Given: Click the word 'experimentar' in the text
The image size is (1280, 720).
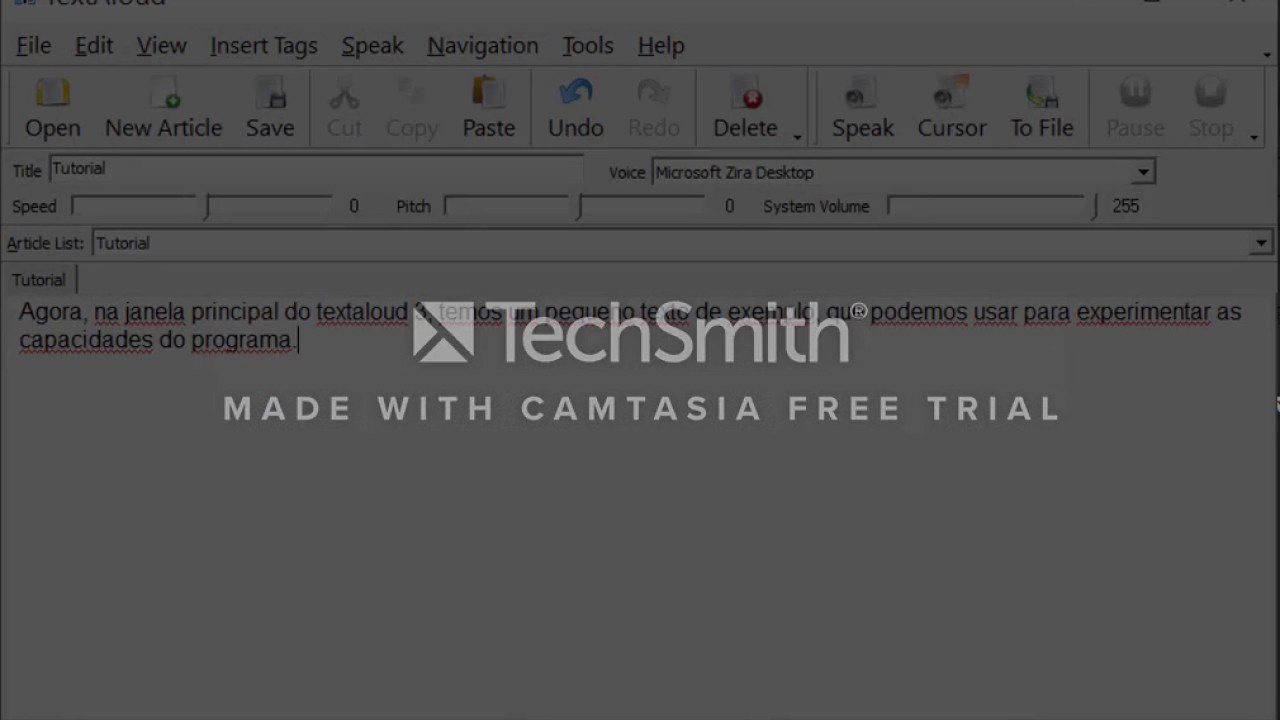Looking at the screenshot, I should 1143,312.
